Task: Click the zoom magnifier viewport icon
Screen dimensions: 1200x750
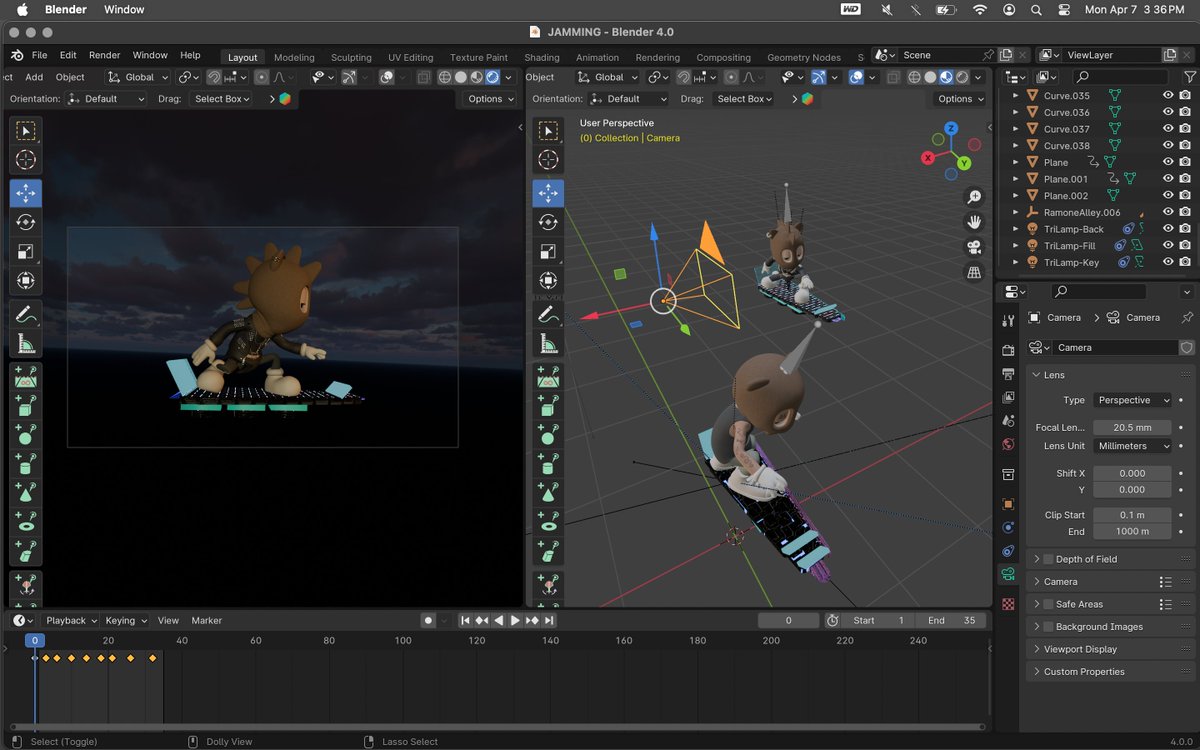Action: pos(974,197)
